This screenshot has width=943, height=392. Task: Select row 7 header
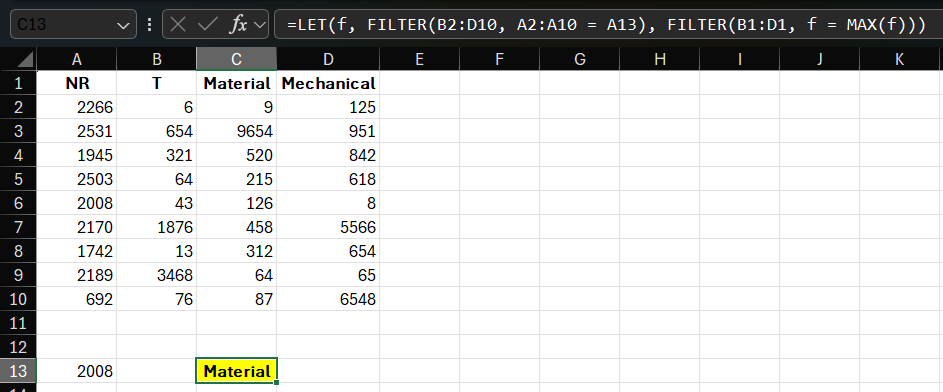pos(18,227)
